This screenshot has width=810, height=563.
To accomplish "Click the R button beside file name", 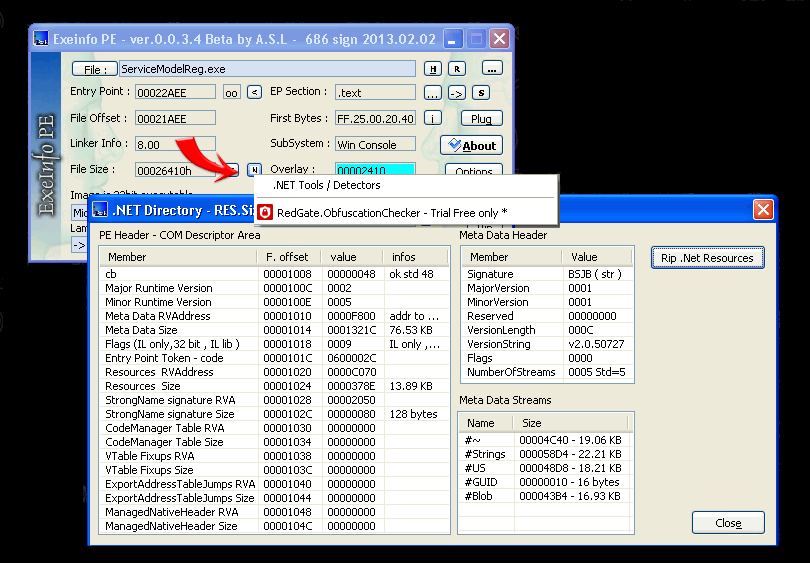I will [457, 69].
